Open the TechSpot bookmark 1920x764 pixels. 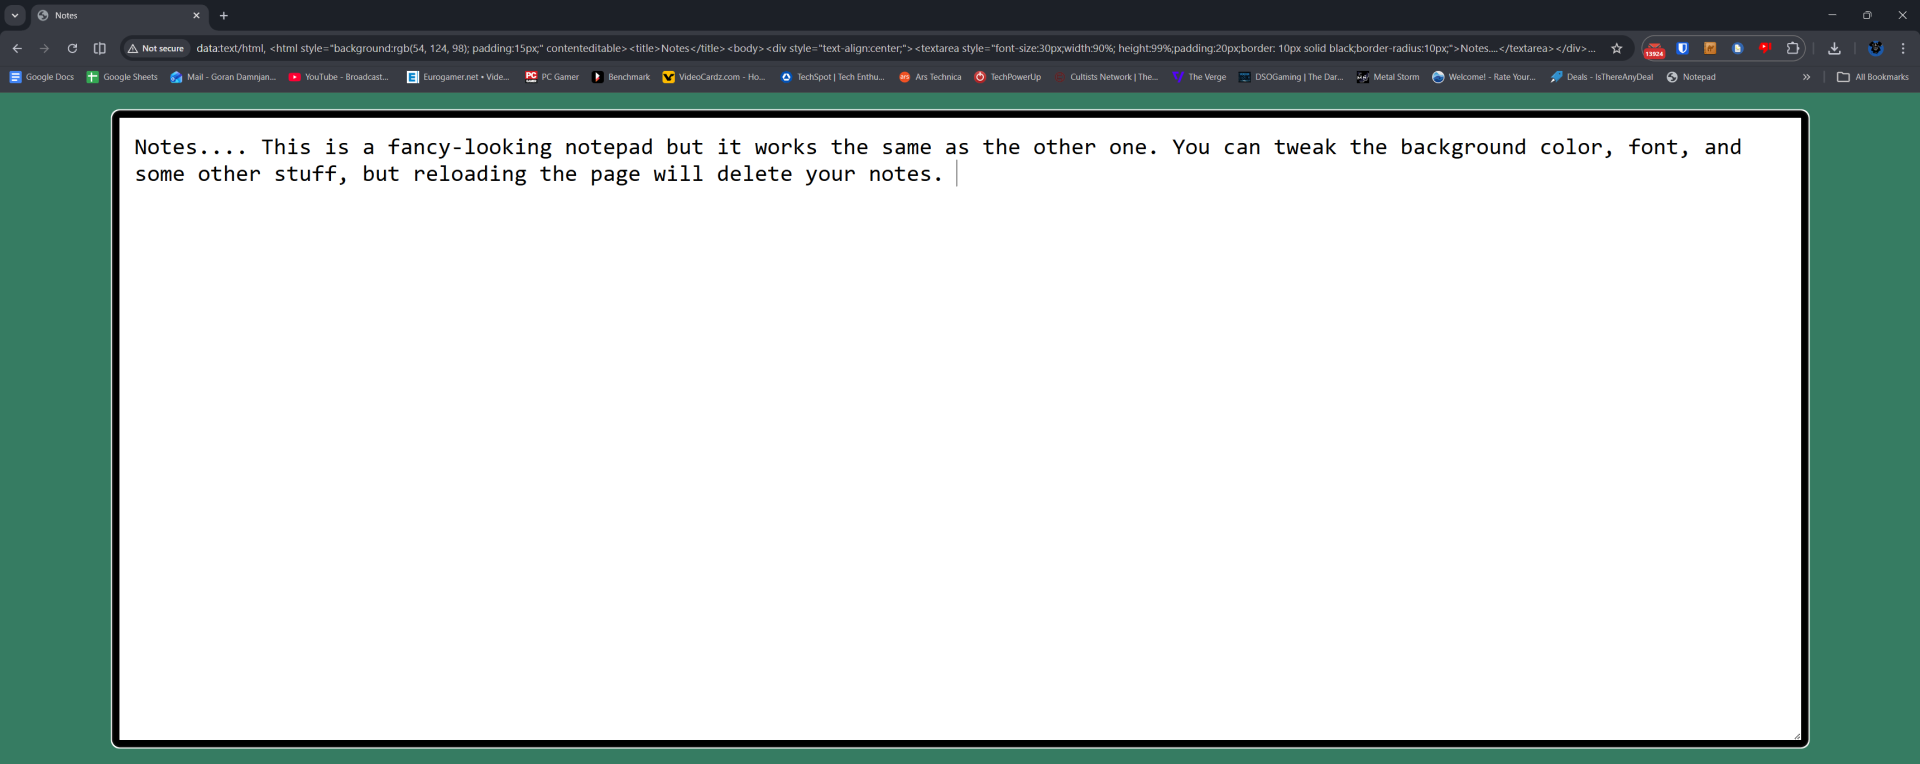[x=833, y=77]
